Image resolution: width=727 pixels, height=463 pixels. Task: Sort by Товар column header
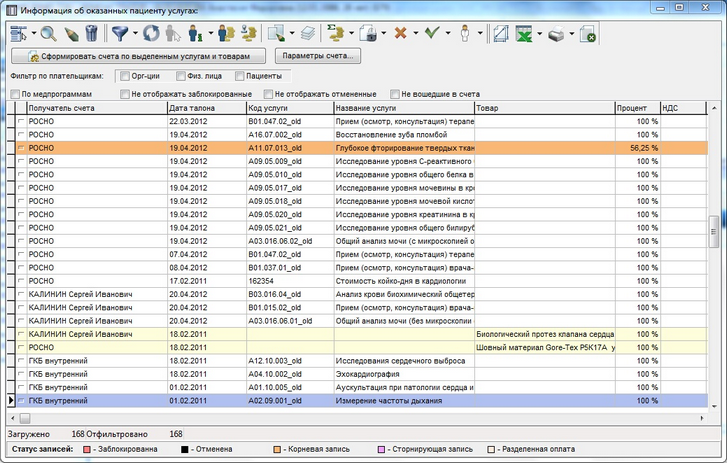point(545,108)
